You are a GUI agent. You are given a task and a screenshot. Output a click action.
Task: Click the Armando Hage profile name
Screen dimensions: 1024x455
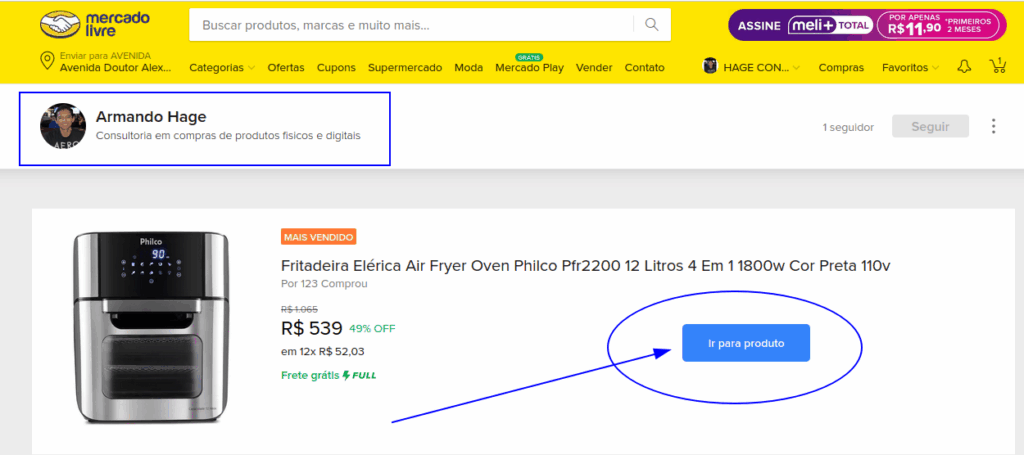(x=151, y=117)
